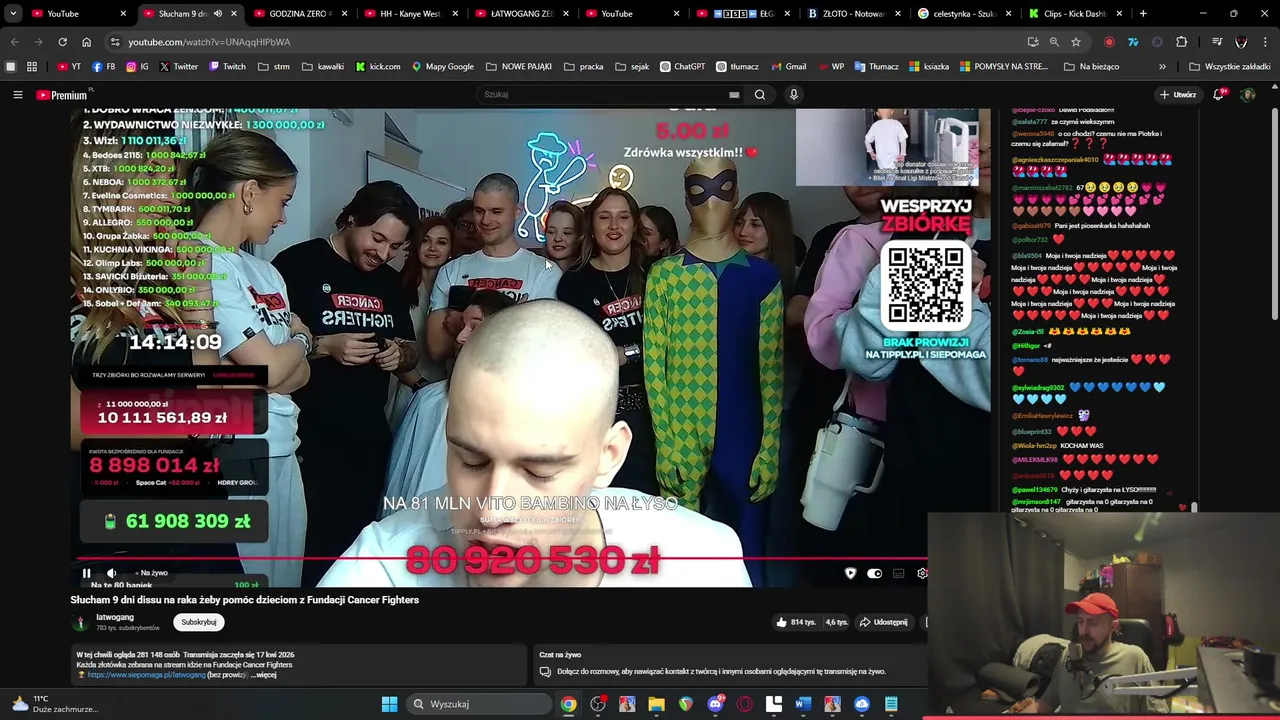Open the Gmail bookmark
This screenshot has height=720, width=1280.
coord(788,67)
